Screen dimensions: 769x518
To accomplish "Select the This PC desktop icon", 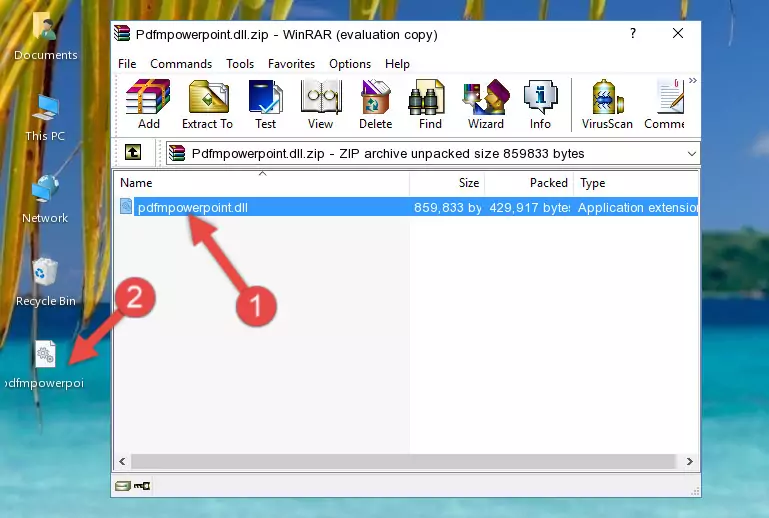I will 45,119.
